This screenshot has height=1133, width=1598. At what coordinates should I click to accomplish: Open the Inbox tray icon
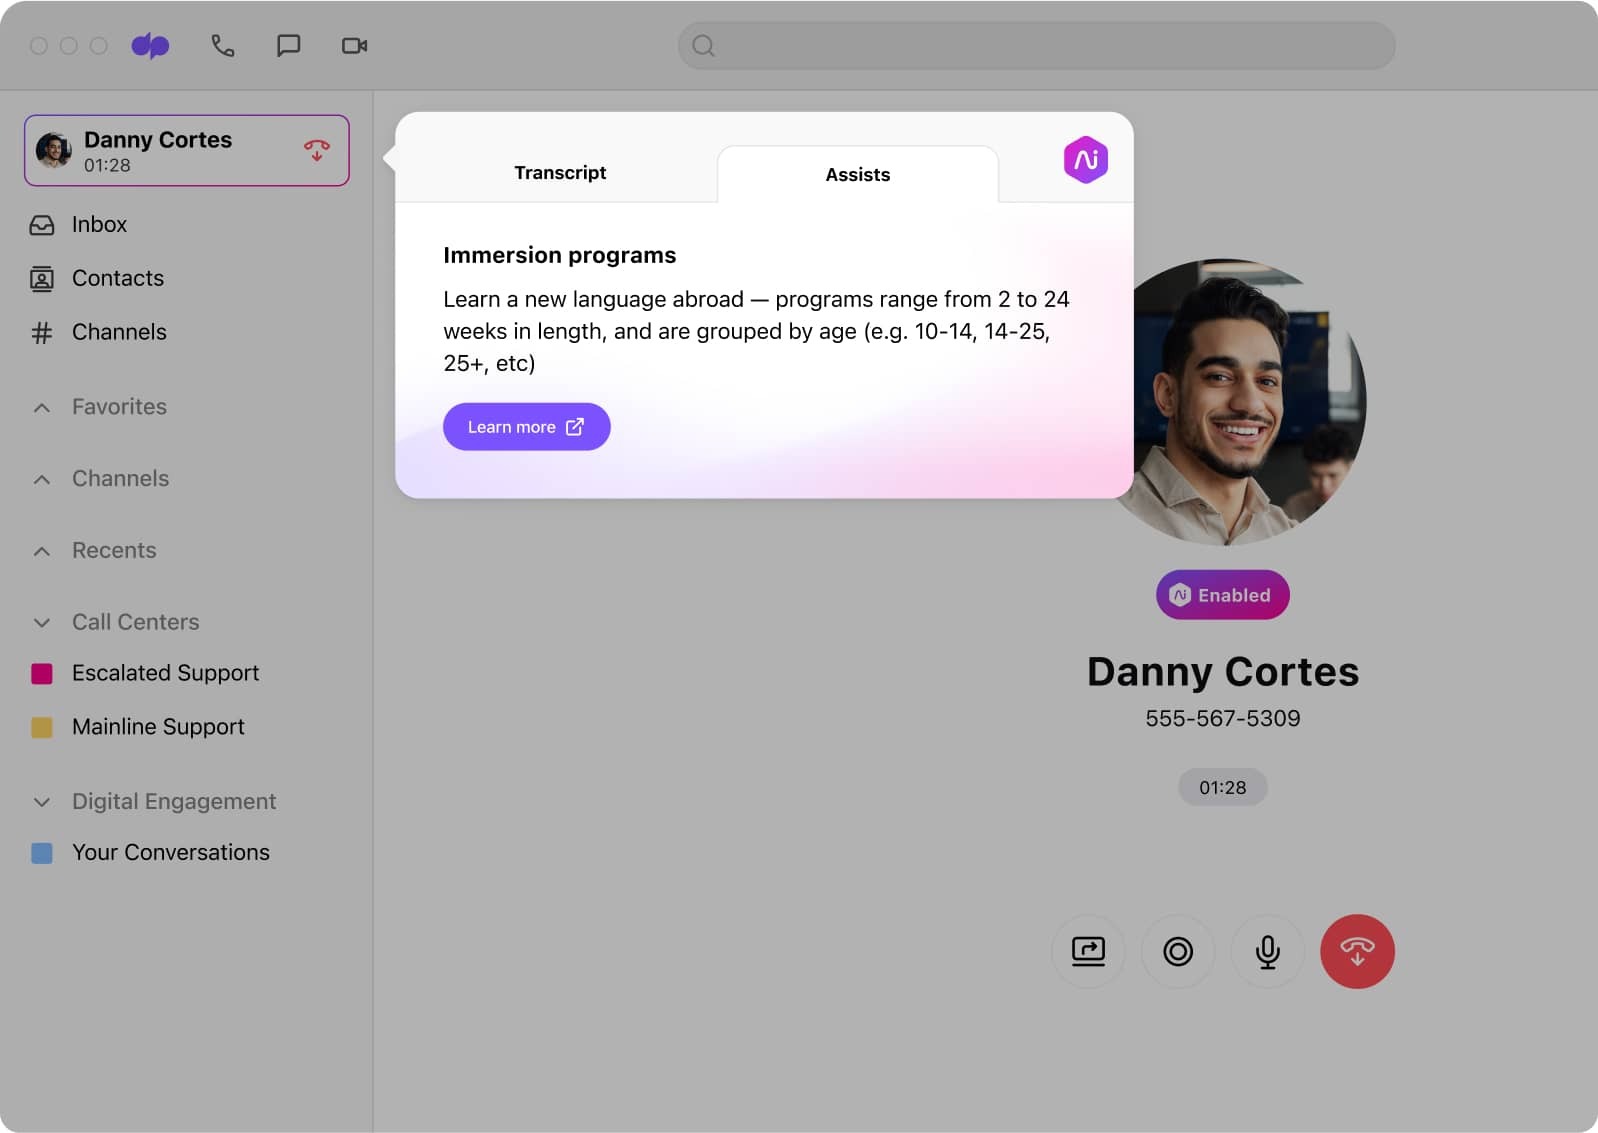[42, 225]
